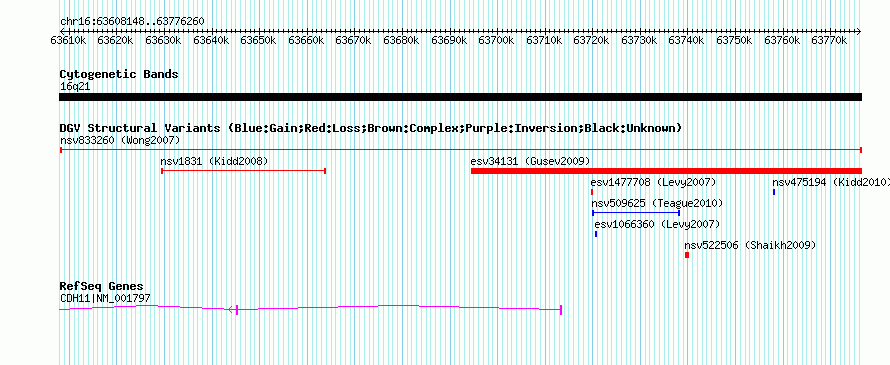Open variant nsv475194 (Kidd2010) label
Viewport: 890px width, 365px height.
coord(831,182)
